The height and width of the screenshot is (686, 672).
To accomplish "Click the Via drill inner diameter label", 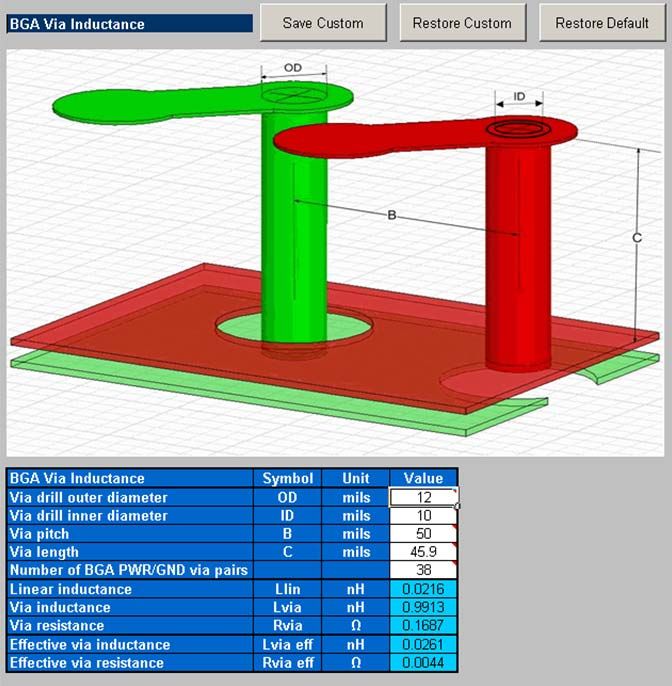I will [88, 515].
